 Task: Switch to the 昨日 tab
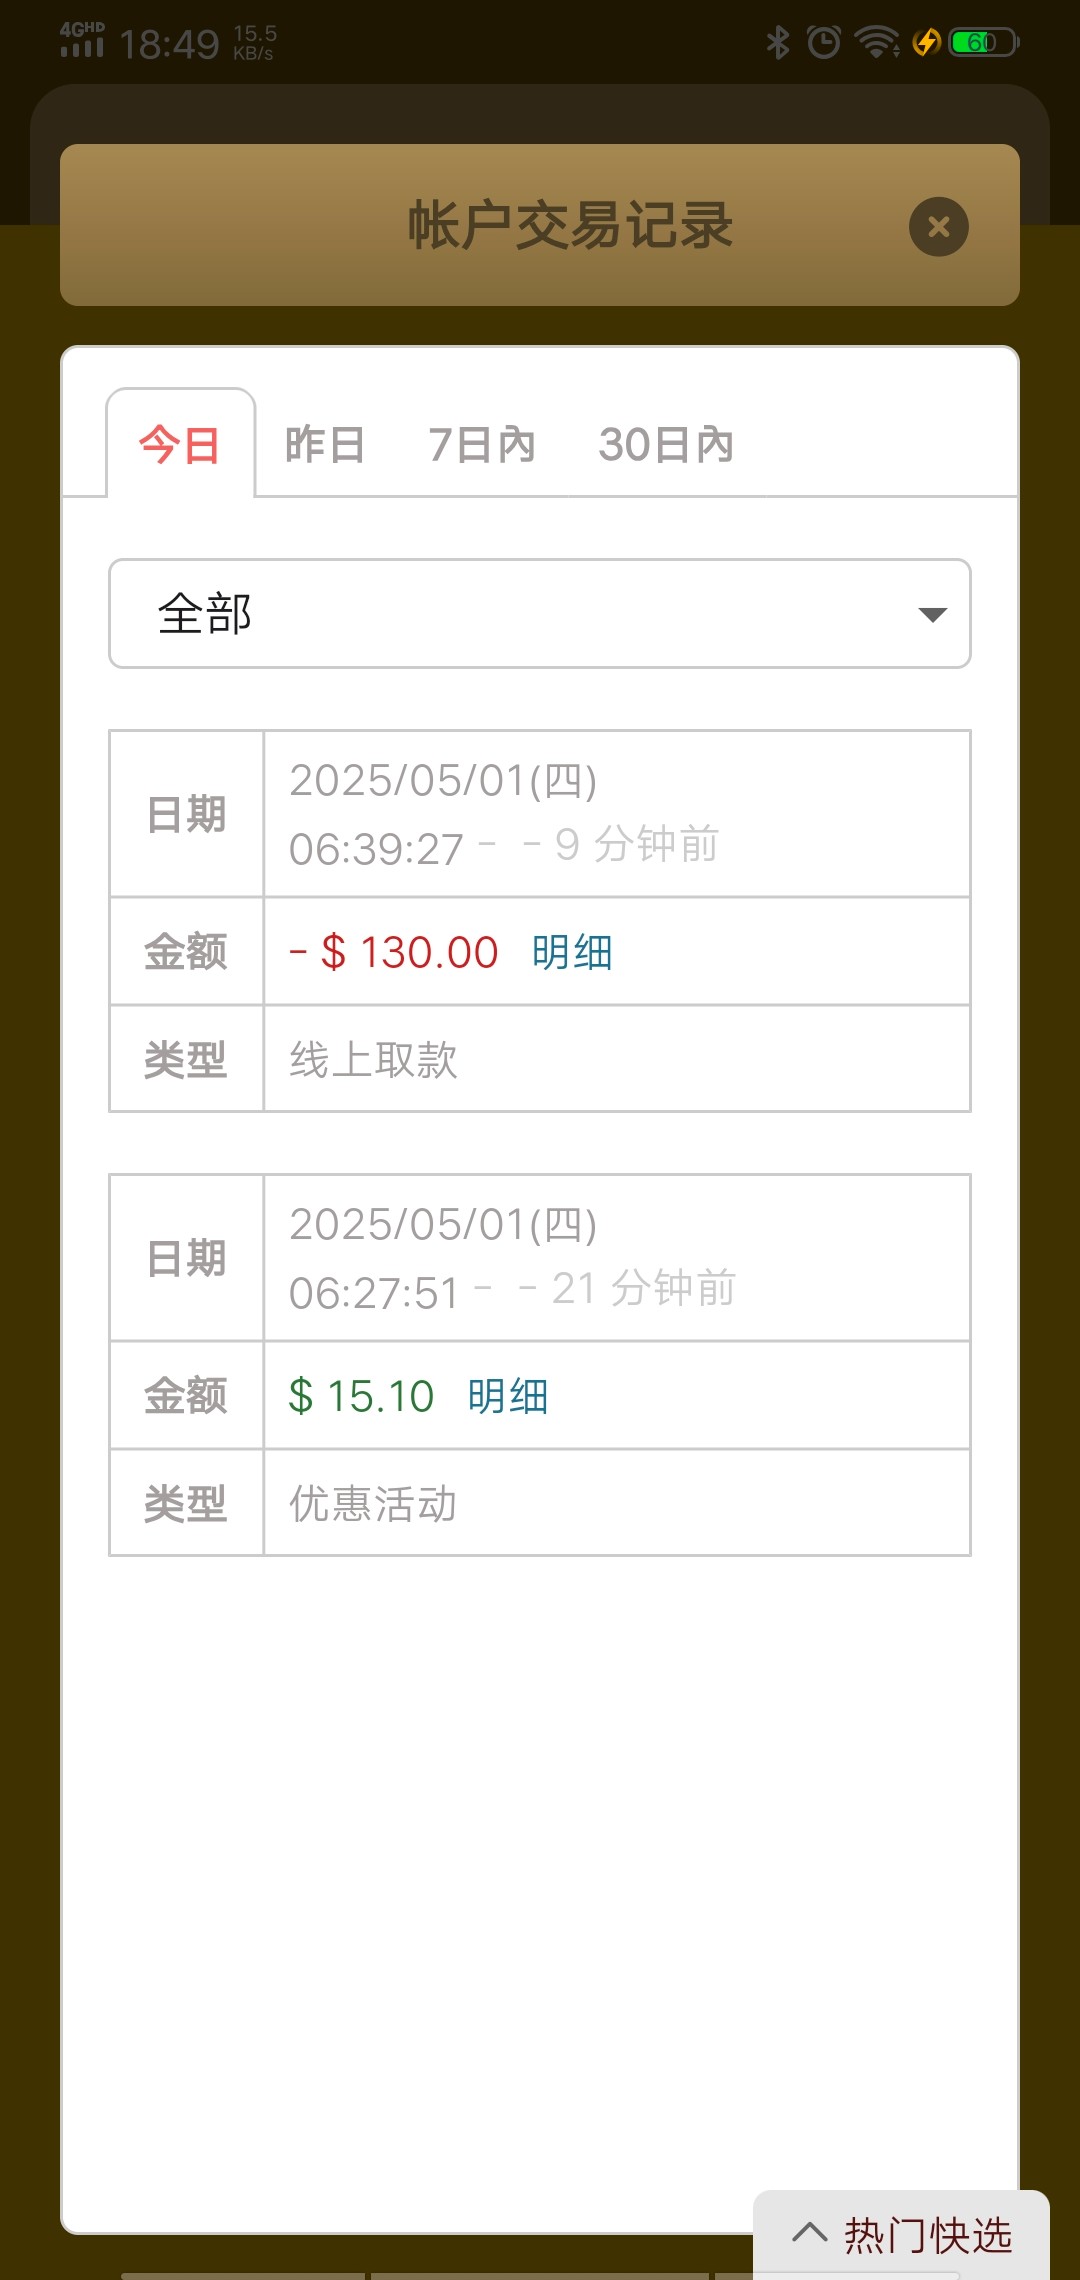pyautogui.click(x=325, y=445)
